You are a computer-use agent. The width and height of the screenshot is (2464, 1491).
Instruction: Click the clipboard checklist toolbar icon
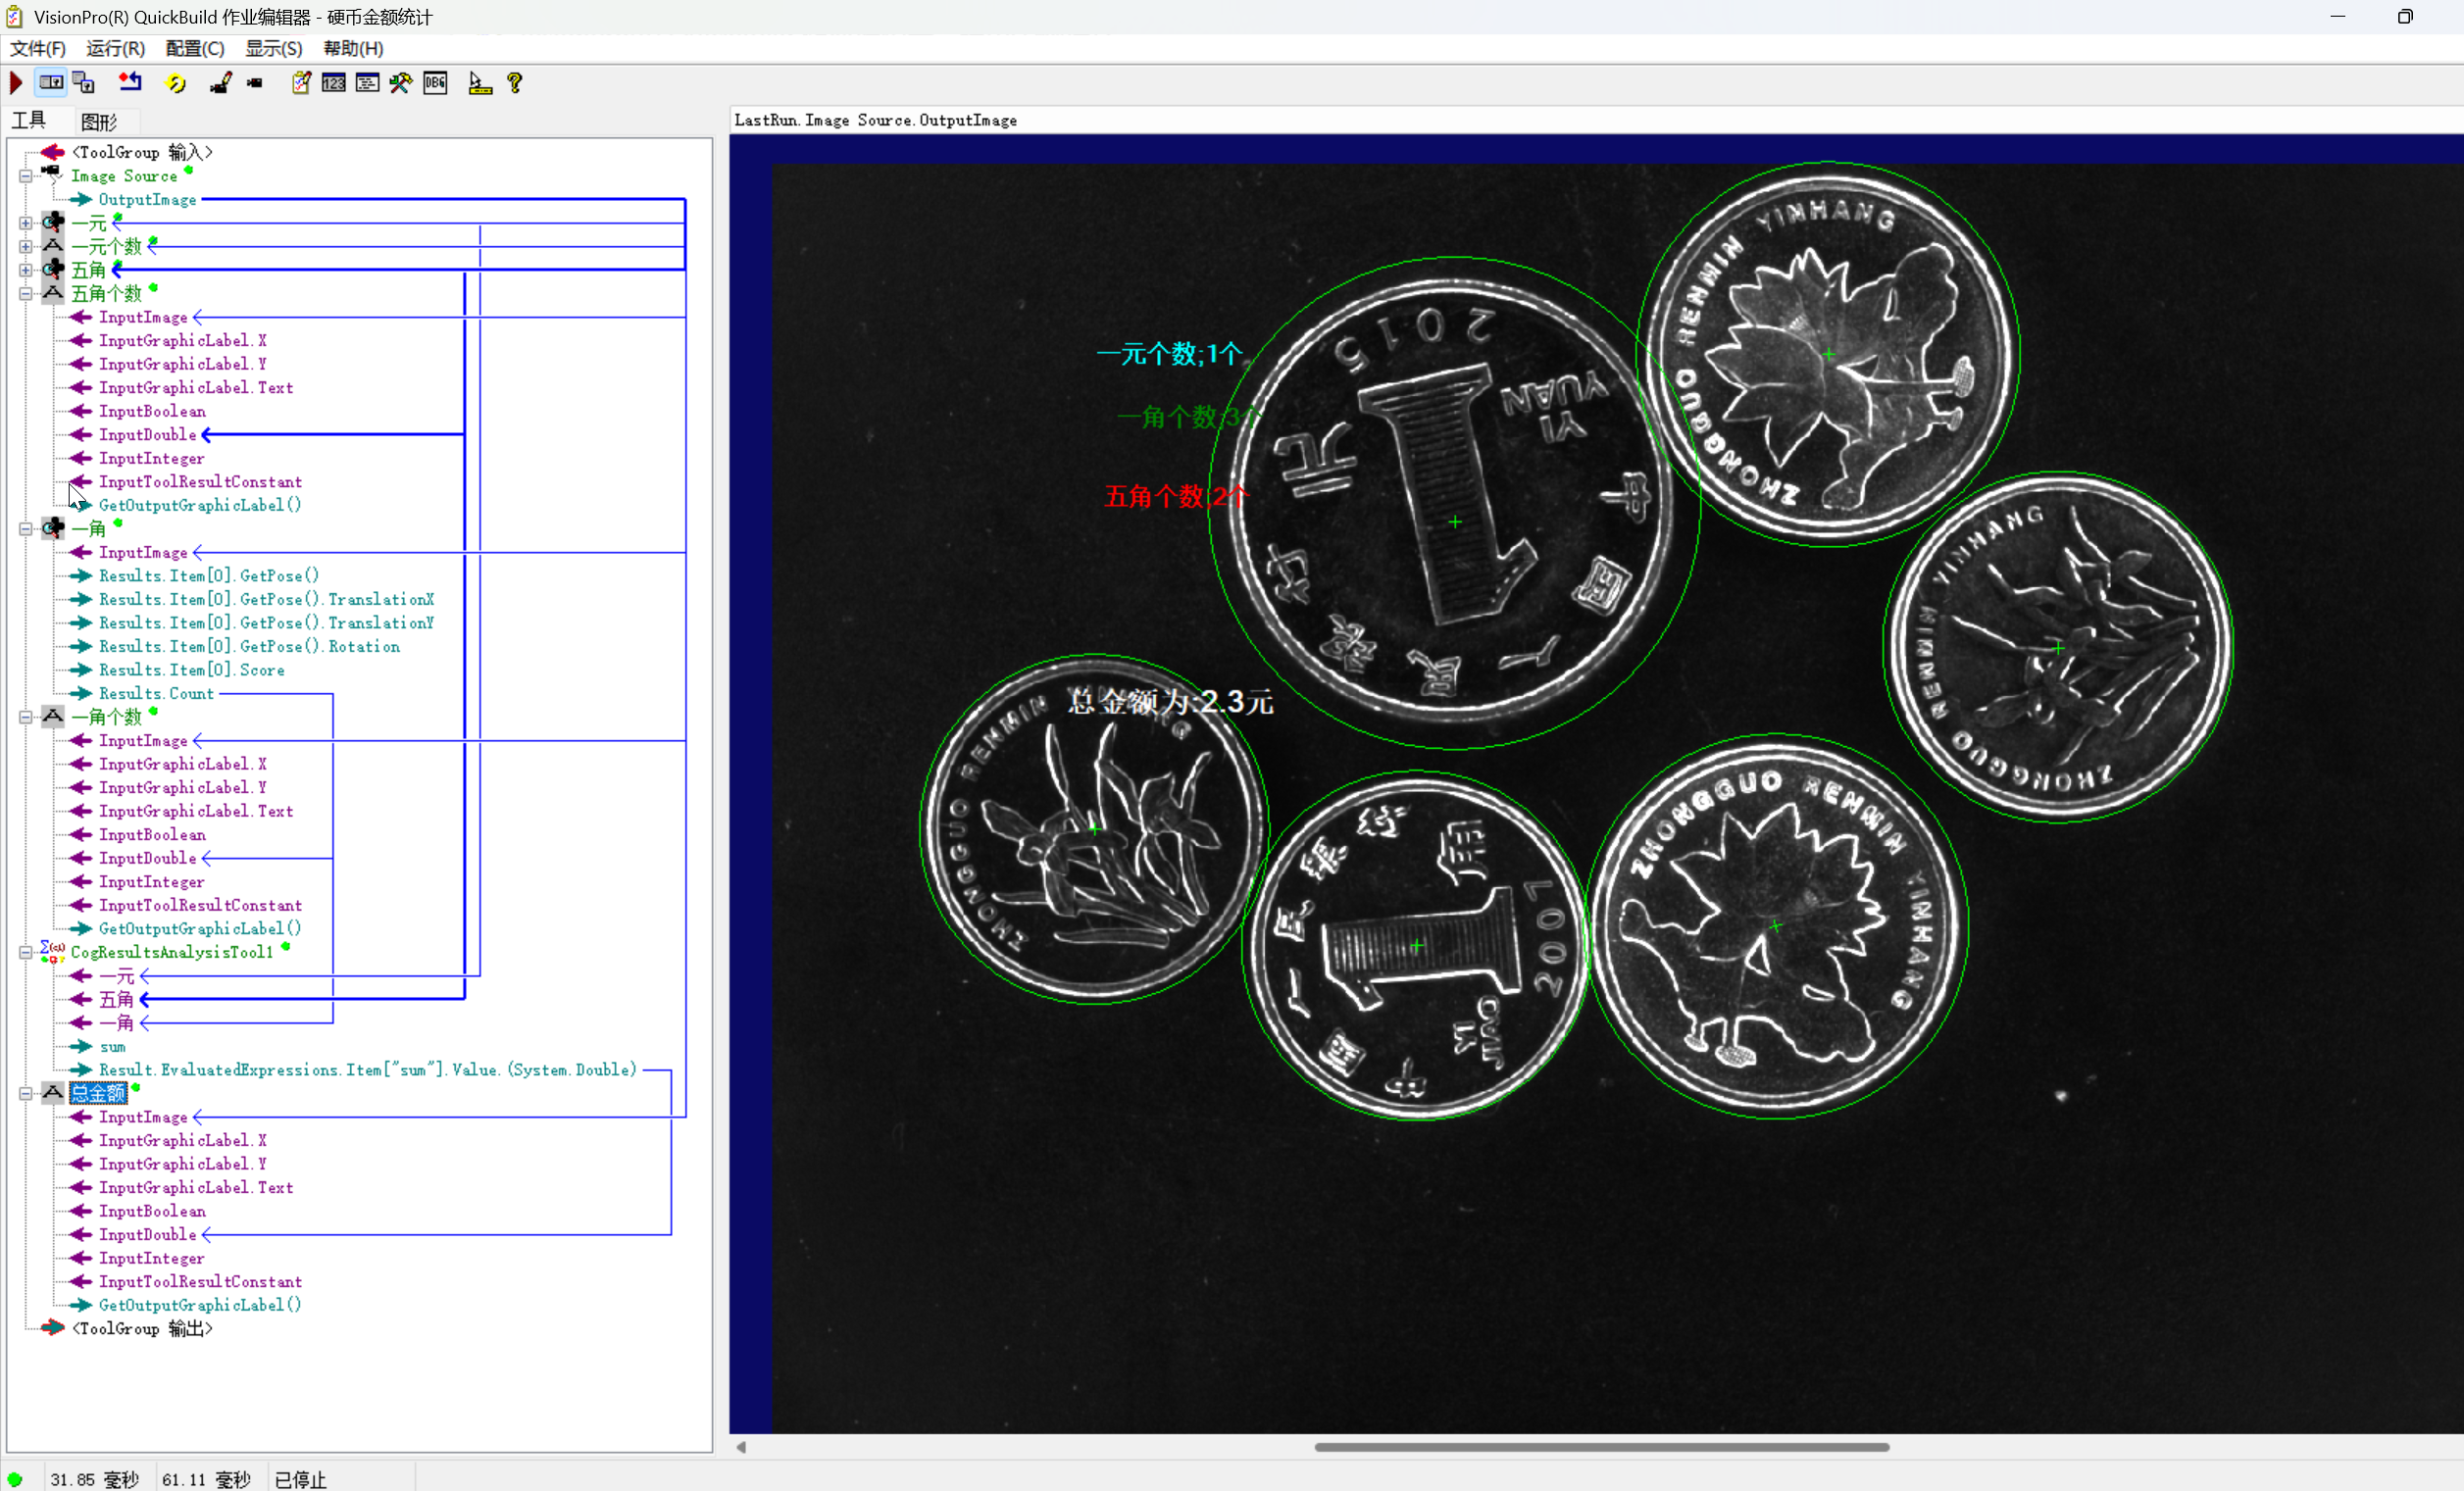point(301,83)
